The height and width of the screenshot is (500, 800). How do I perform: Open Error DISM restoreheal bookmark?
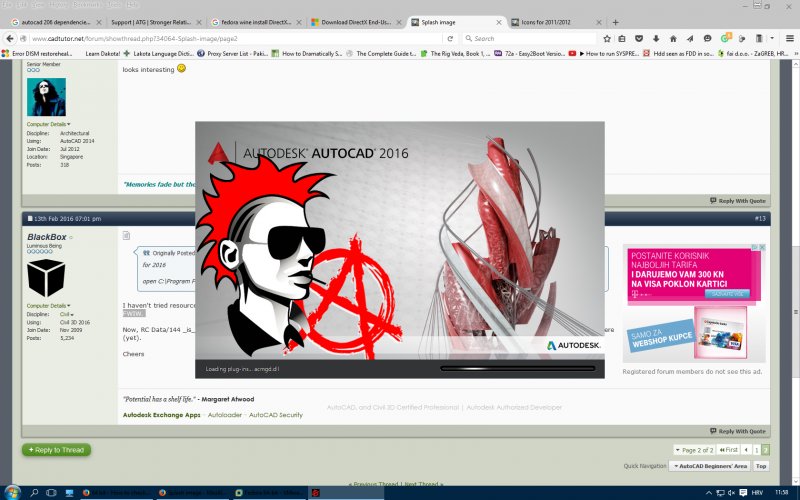(37, 53)
